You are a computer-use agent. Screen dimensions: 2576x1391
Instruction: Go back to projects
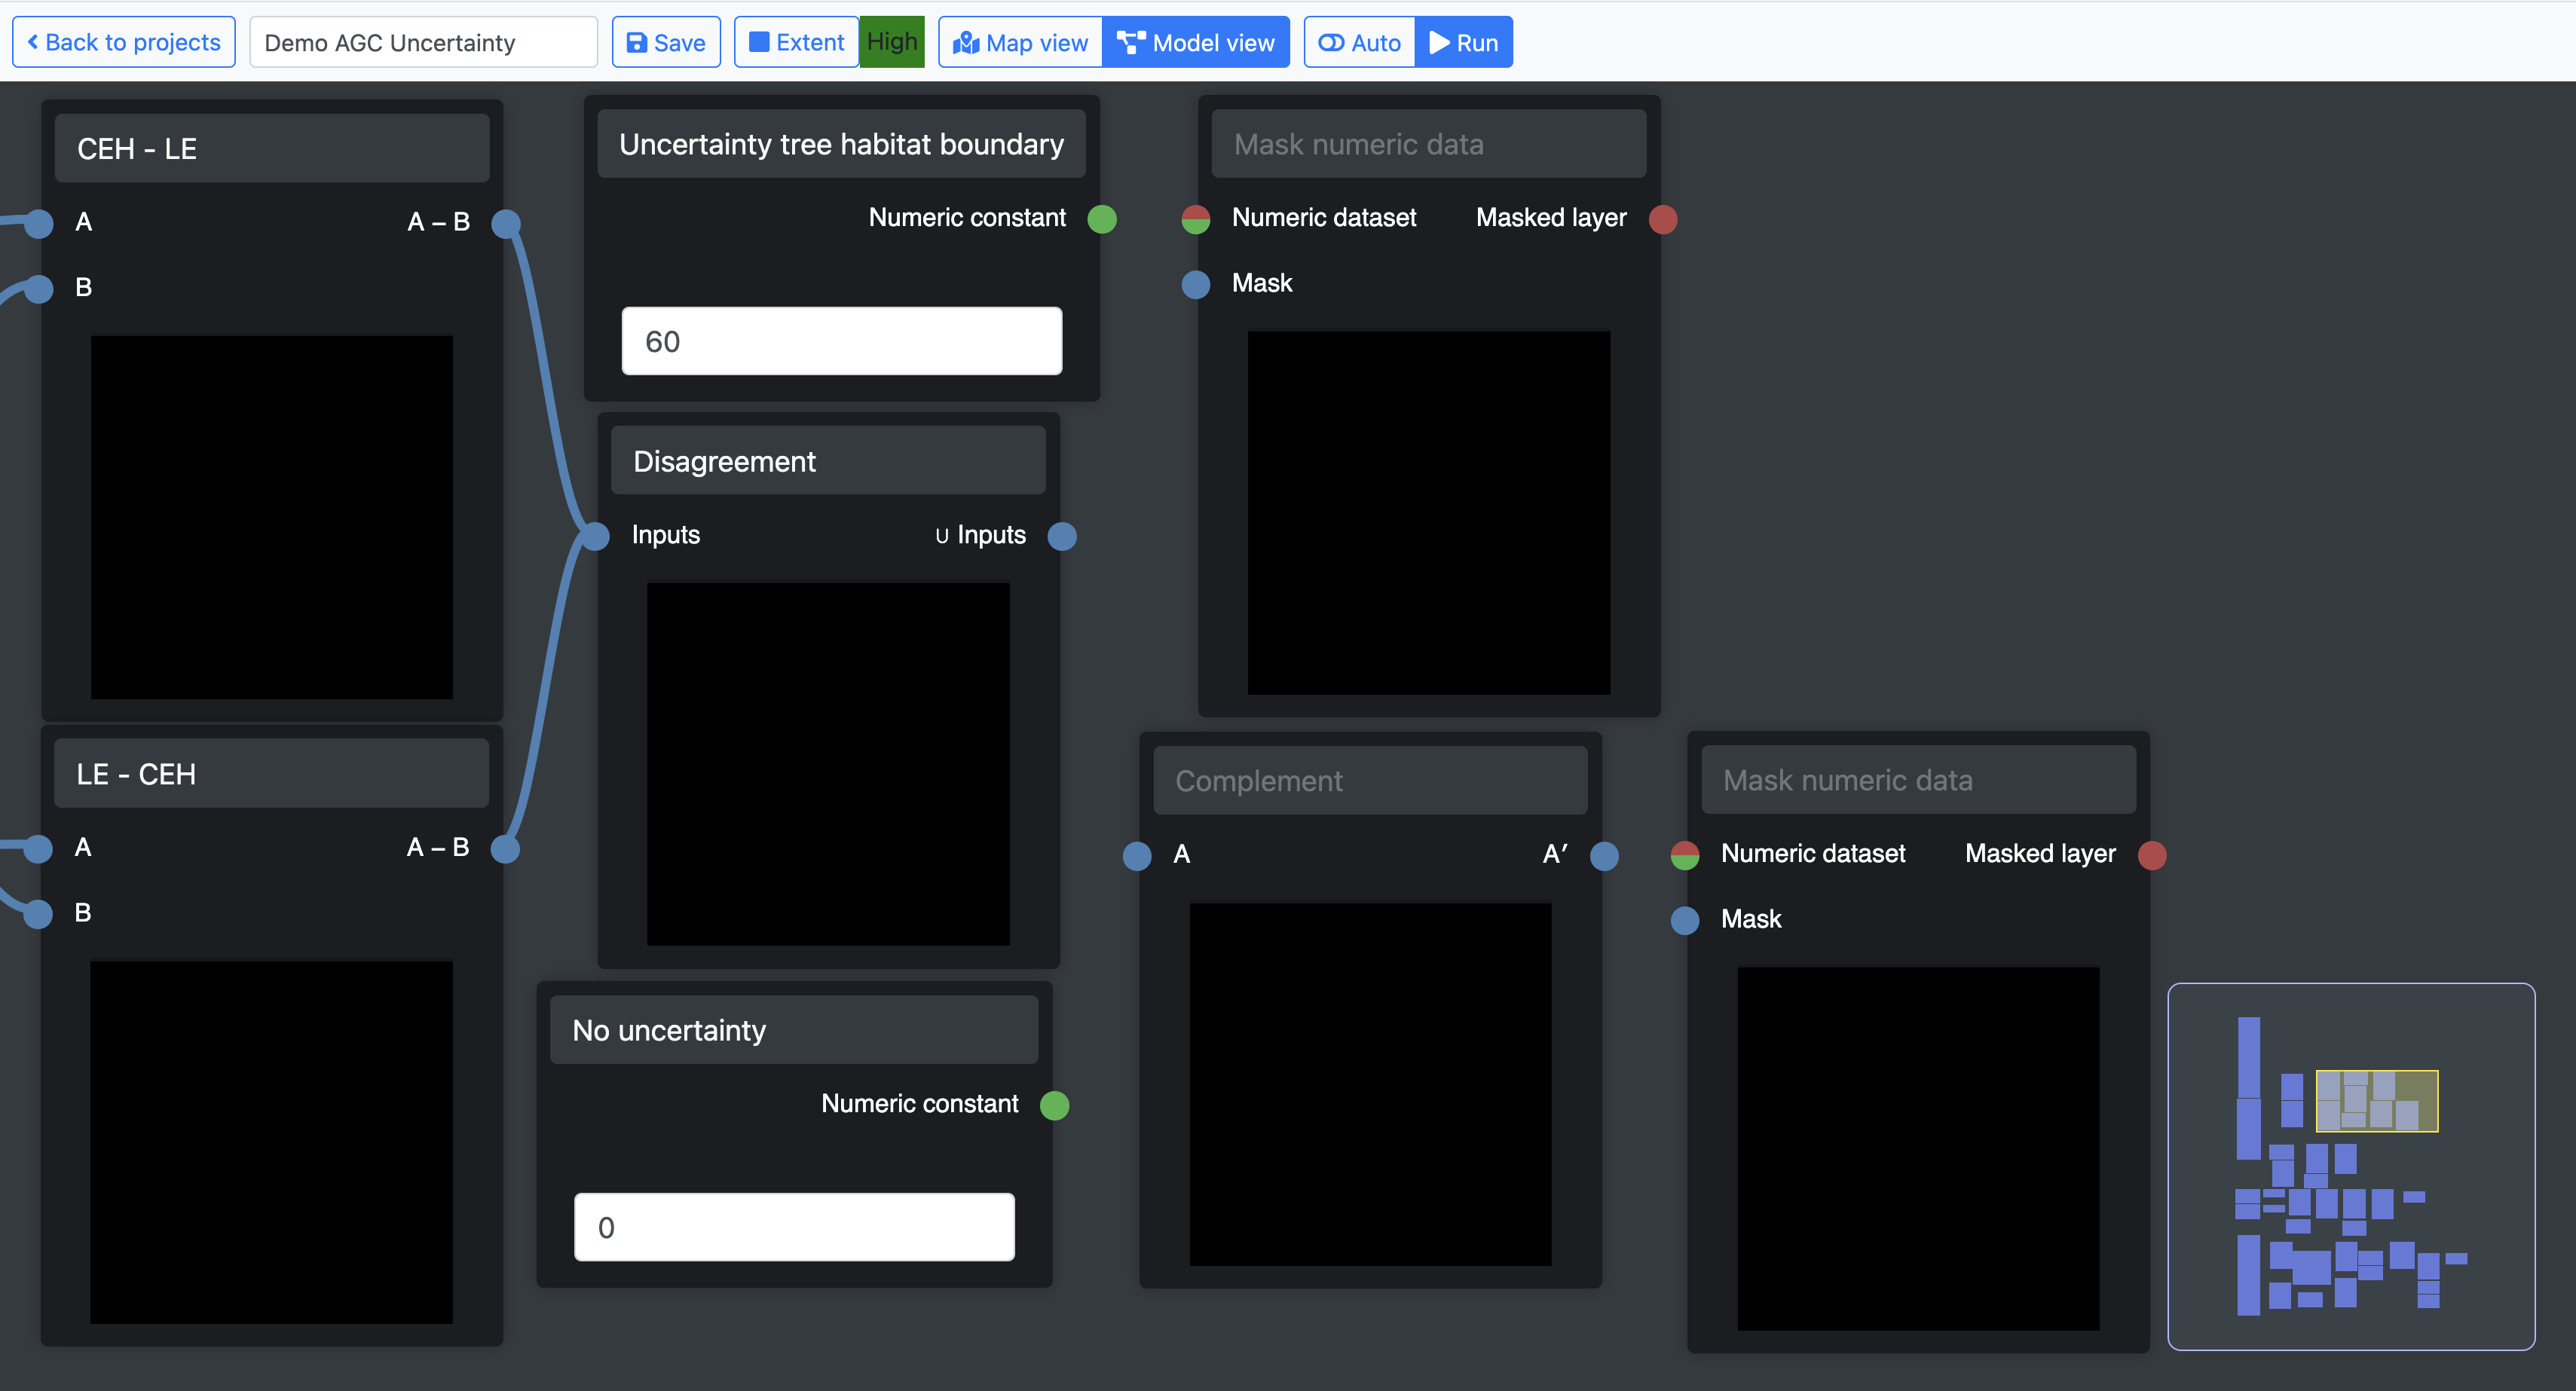click(124, 43)
